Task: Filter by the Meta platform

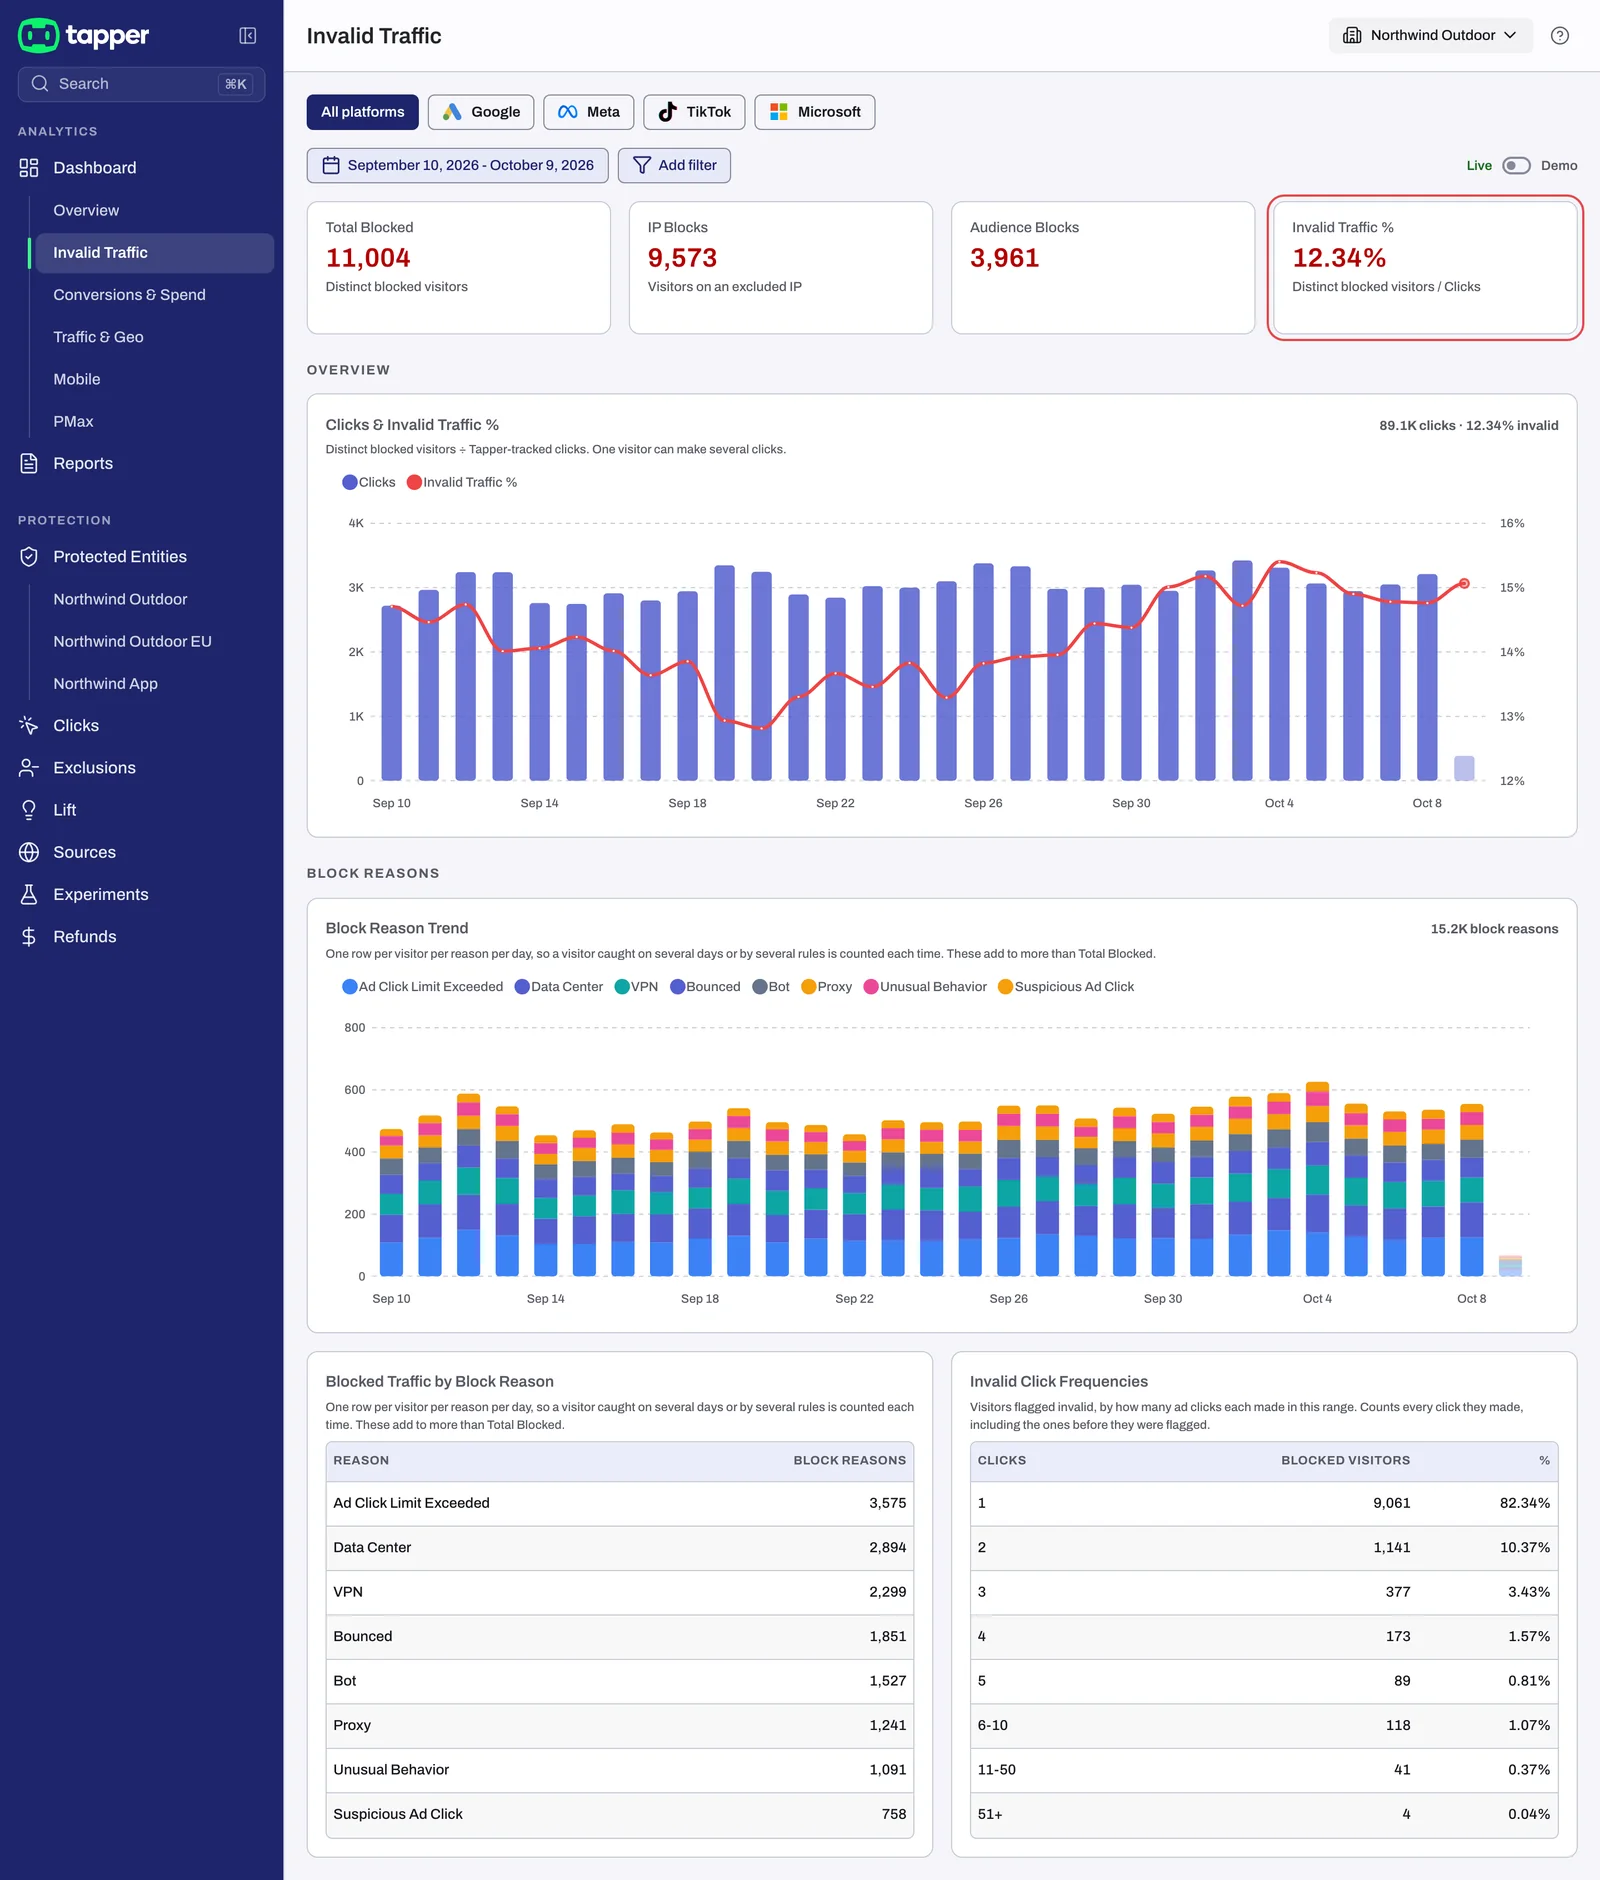Action: click(589, 112)
